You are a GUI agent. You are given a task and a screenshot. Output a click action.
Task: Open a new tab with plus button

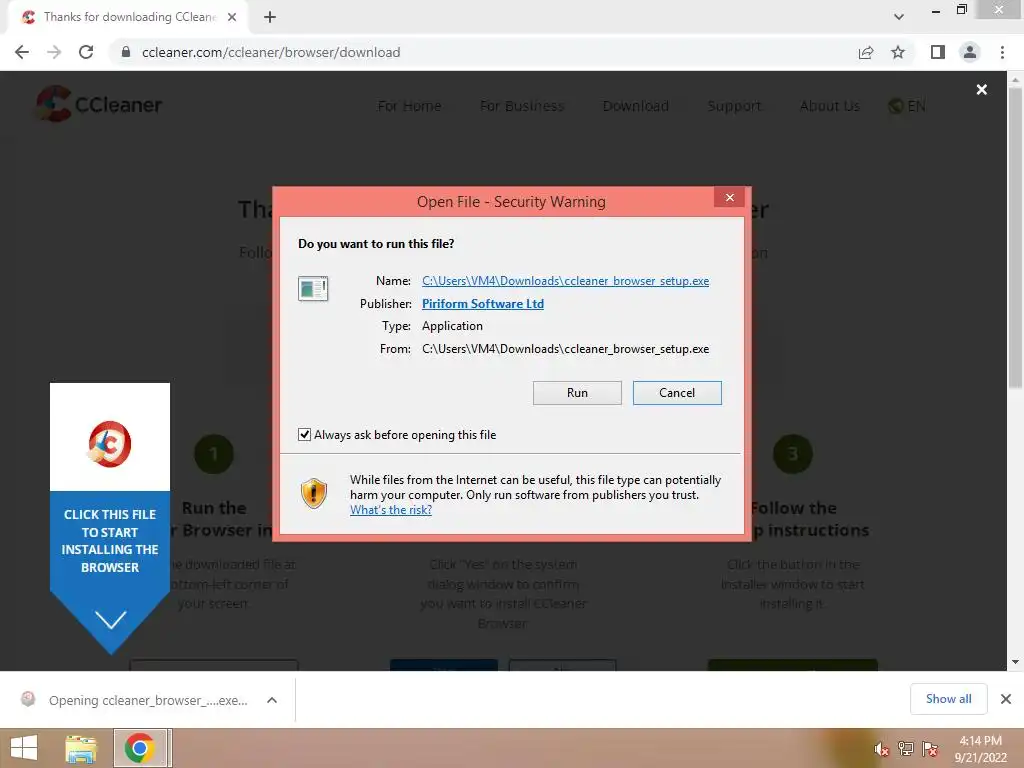click(270, 17)
